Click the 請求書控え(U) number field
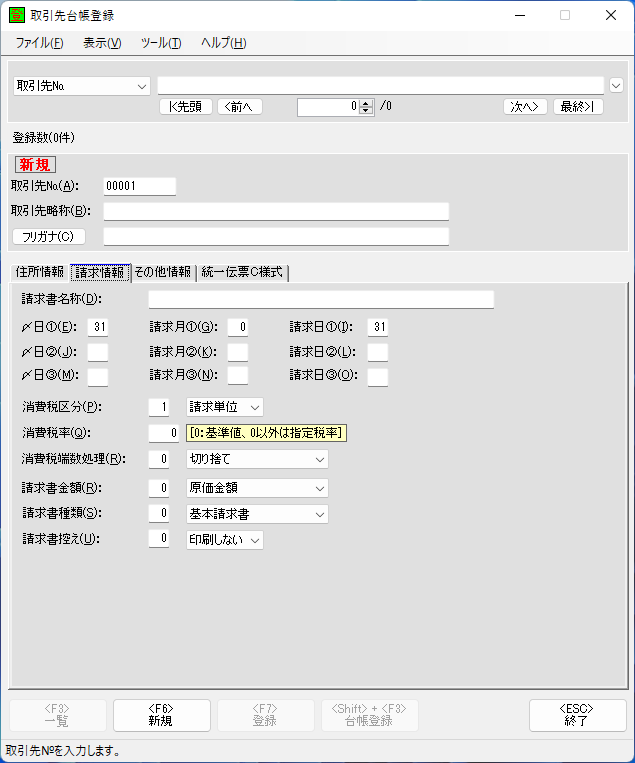The image size is (635, 763). click(x=159, y=539)
